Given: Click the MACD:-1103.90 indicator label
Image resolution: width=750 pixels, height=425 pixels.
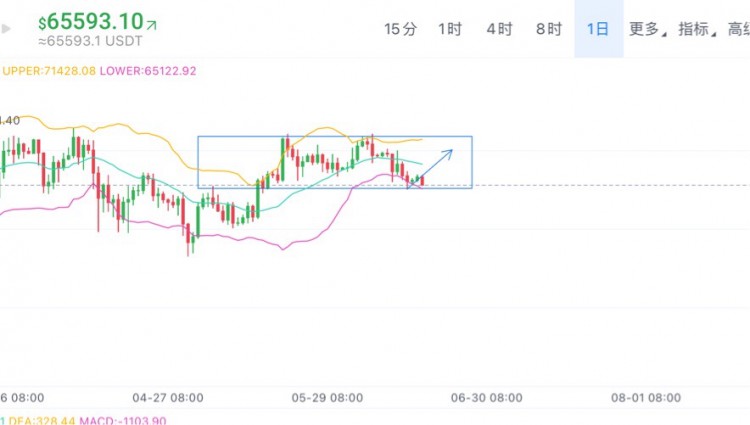Looking at the screenshot, I should [123, 421].
